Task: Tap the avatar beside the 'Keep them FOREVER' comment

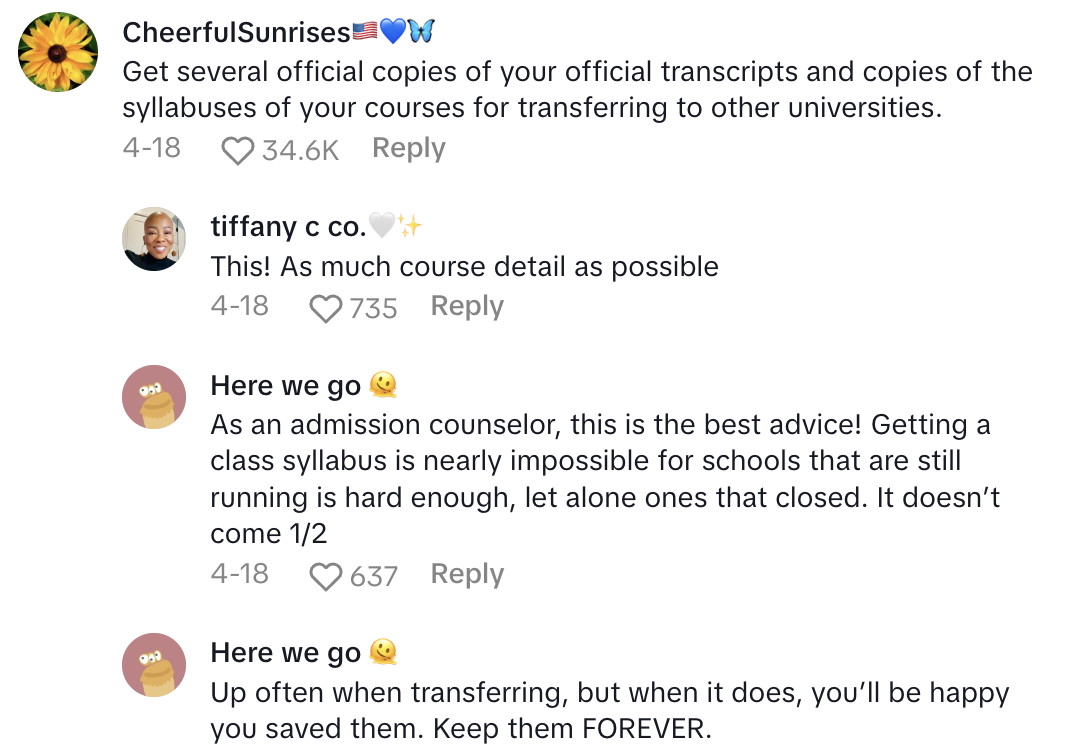Action: click(154, 665)
